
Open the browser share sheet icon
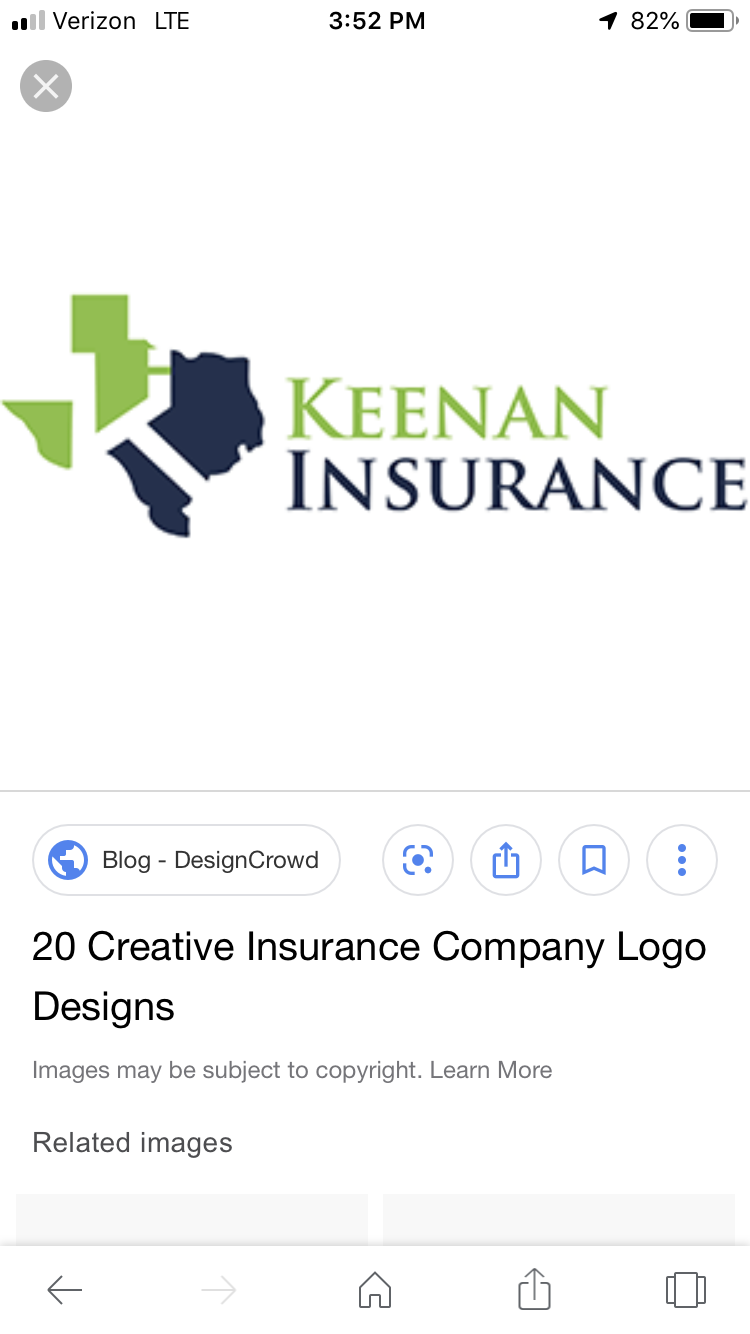point(534,1287)
